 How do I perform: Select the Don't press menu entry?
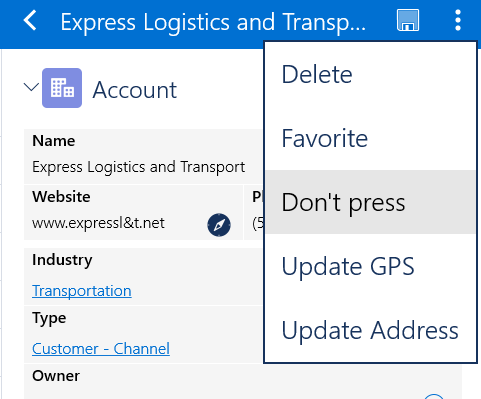[x=370, y=202]
